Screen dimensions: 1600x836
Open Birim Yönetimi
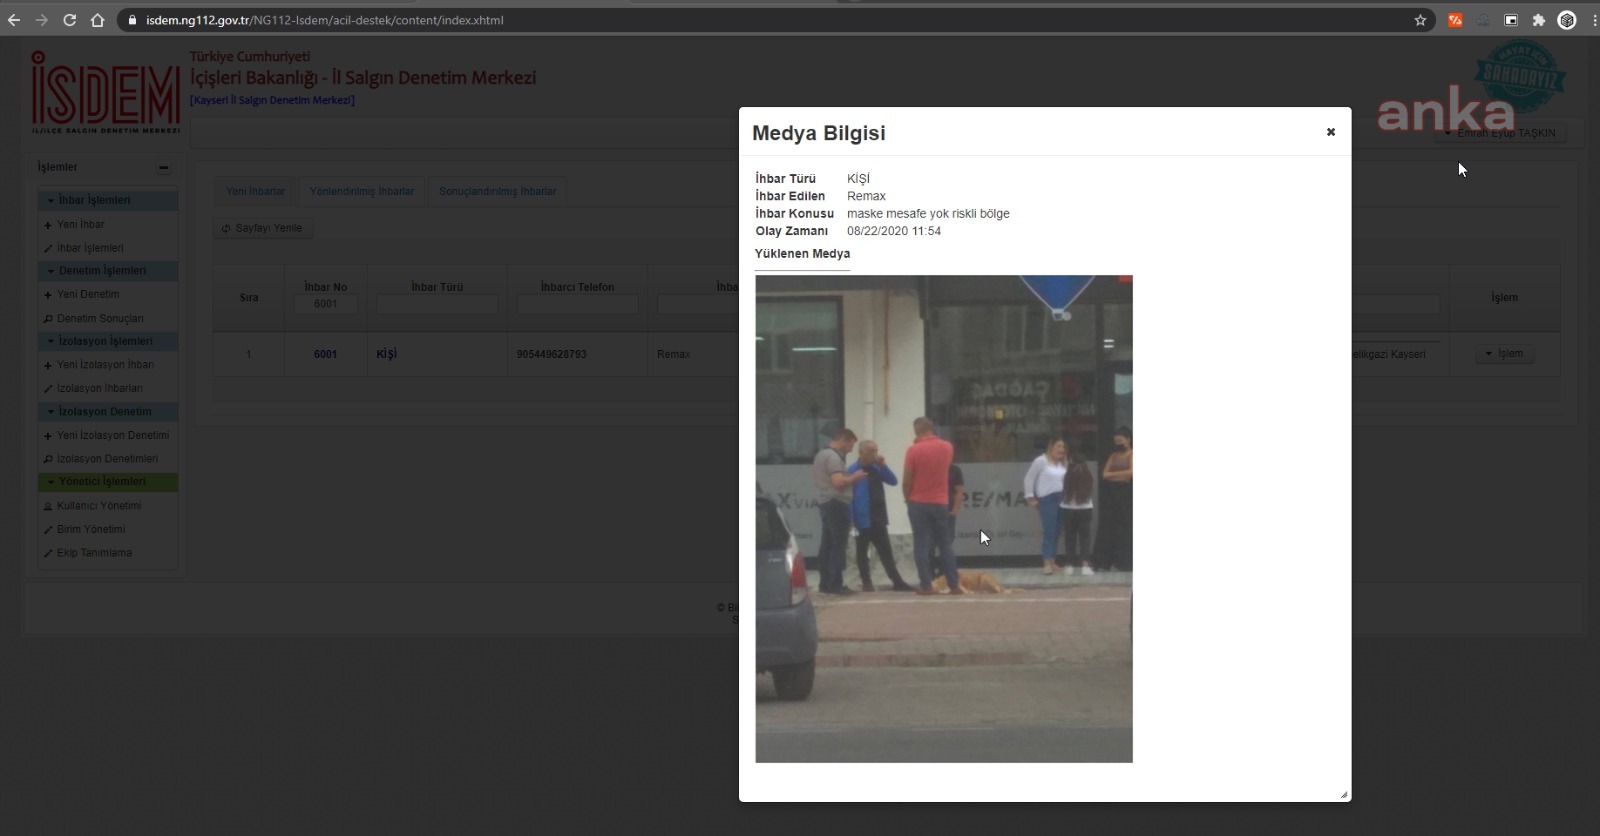[x=91, y=530]
